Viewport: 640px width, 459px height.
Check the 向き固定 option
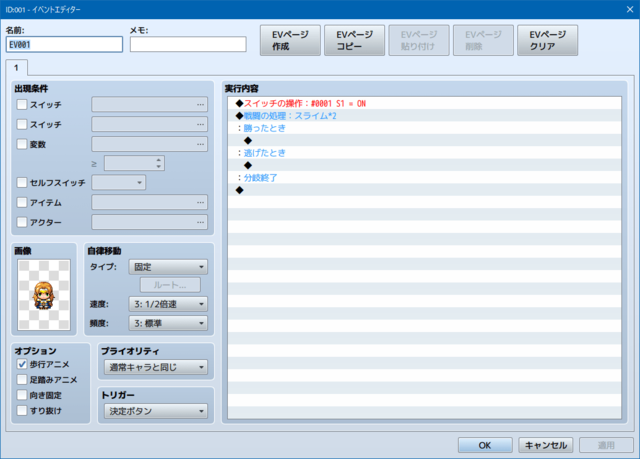pyautogui.click(x=22, y=395)
